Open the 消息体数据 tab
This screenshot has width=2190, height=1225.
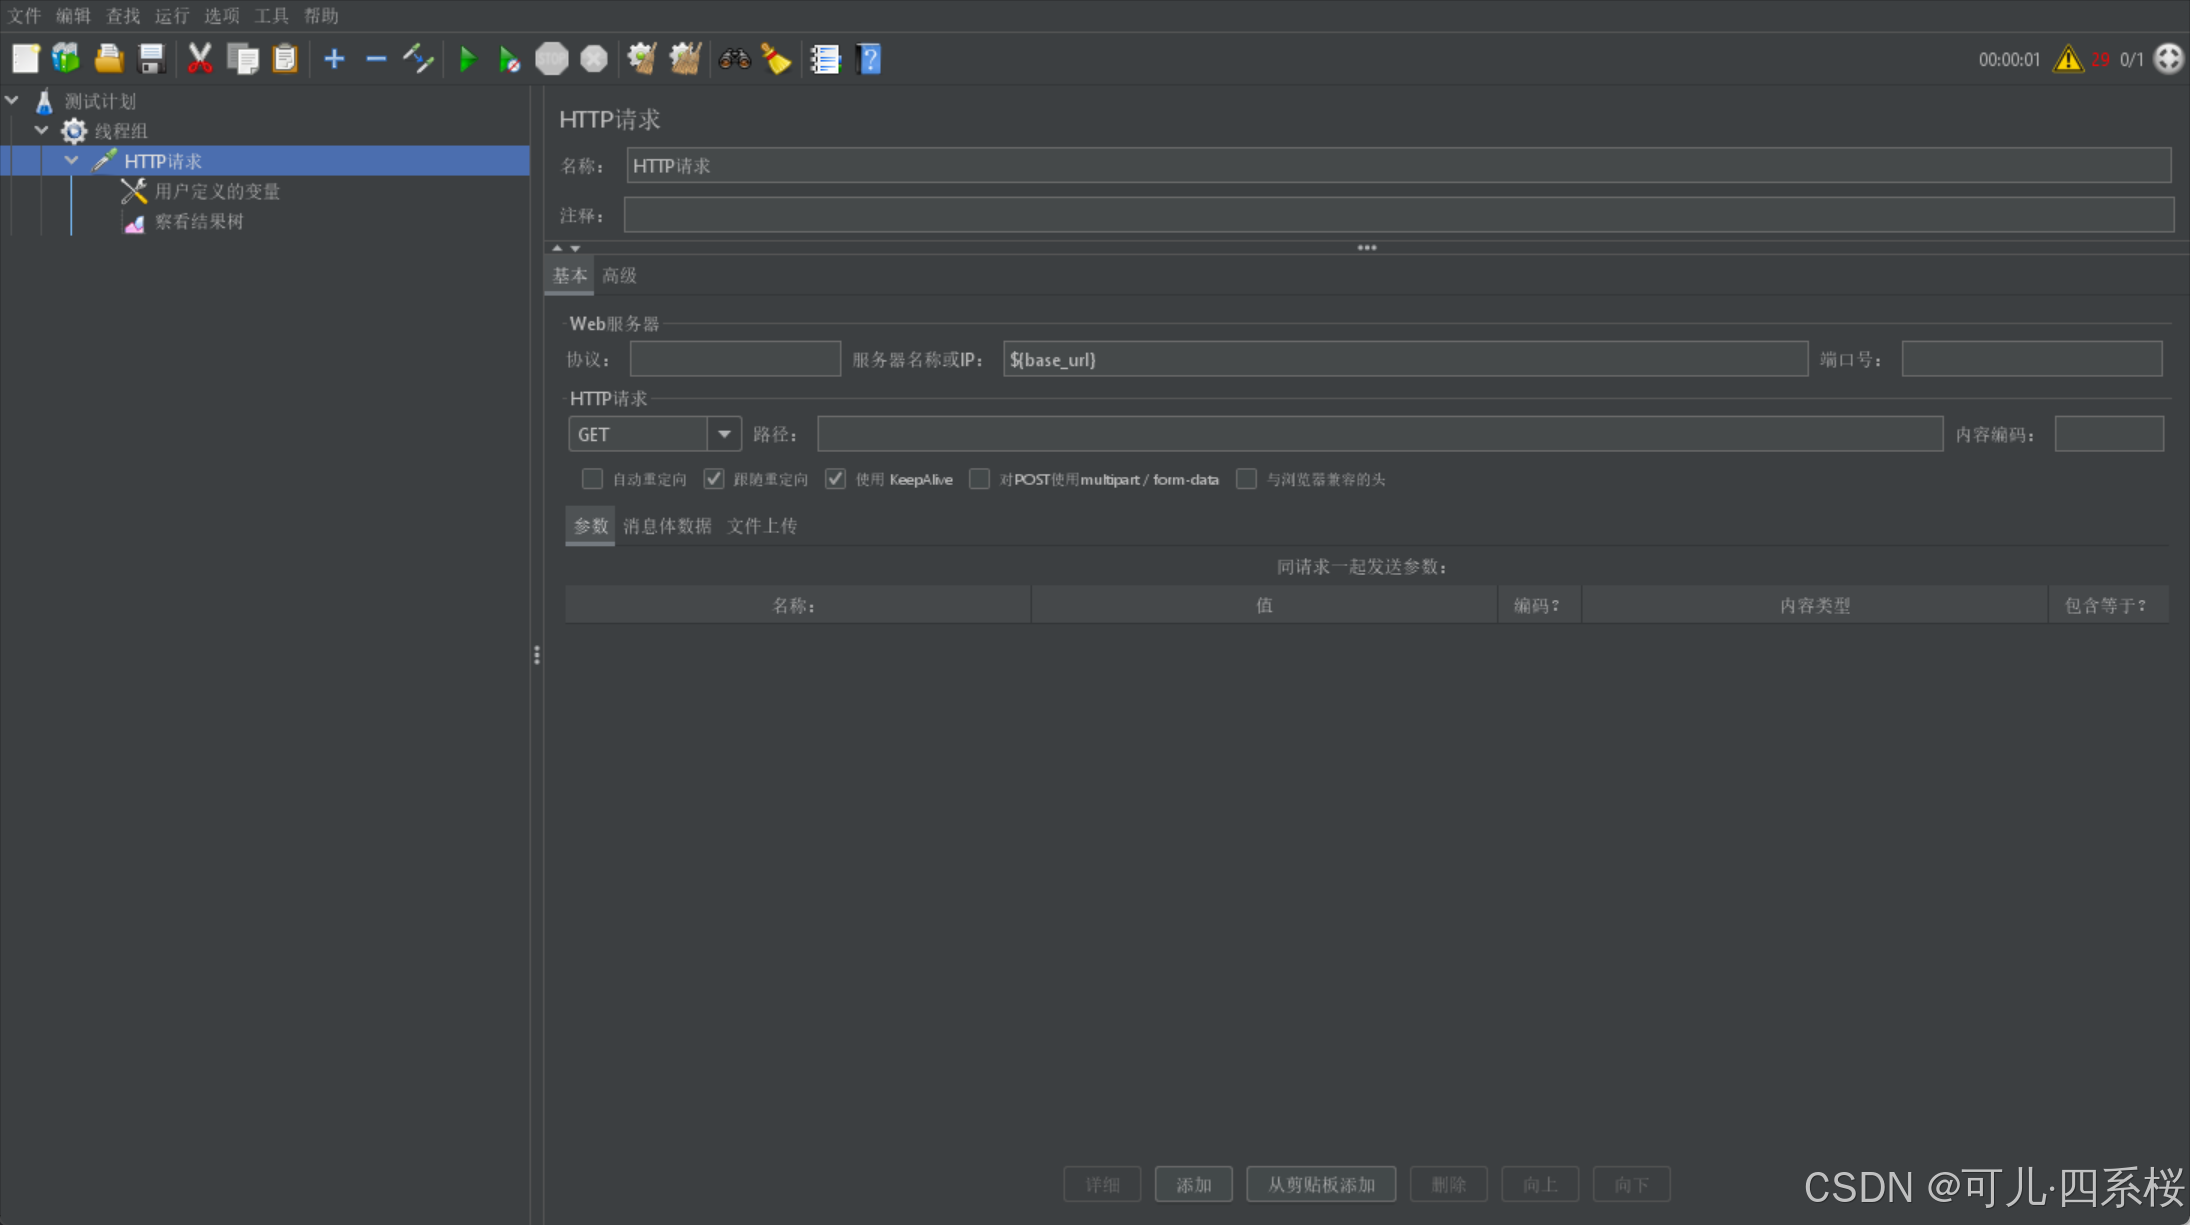point(667,526)
